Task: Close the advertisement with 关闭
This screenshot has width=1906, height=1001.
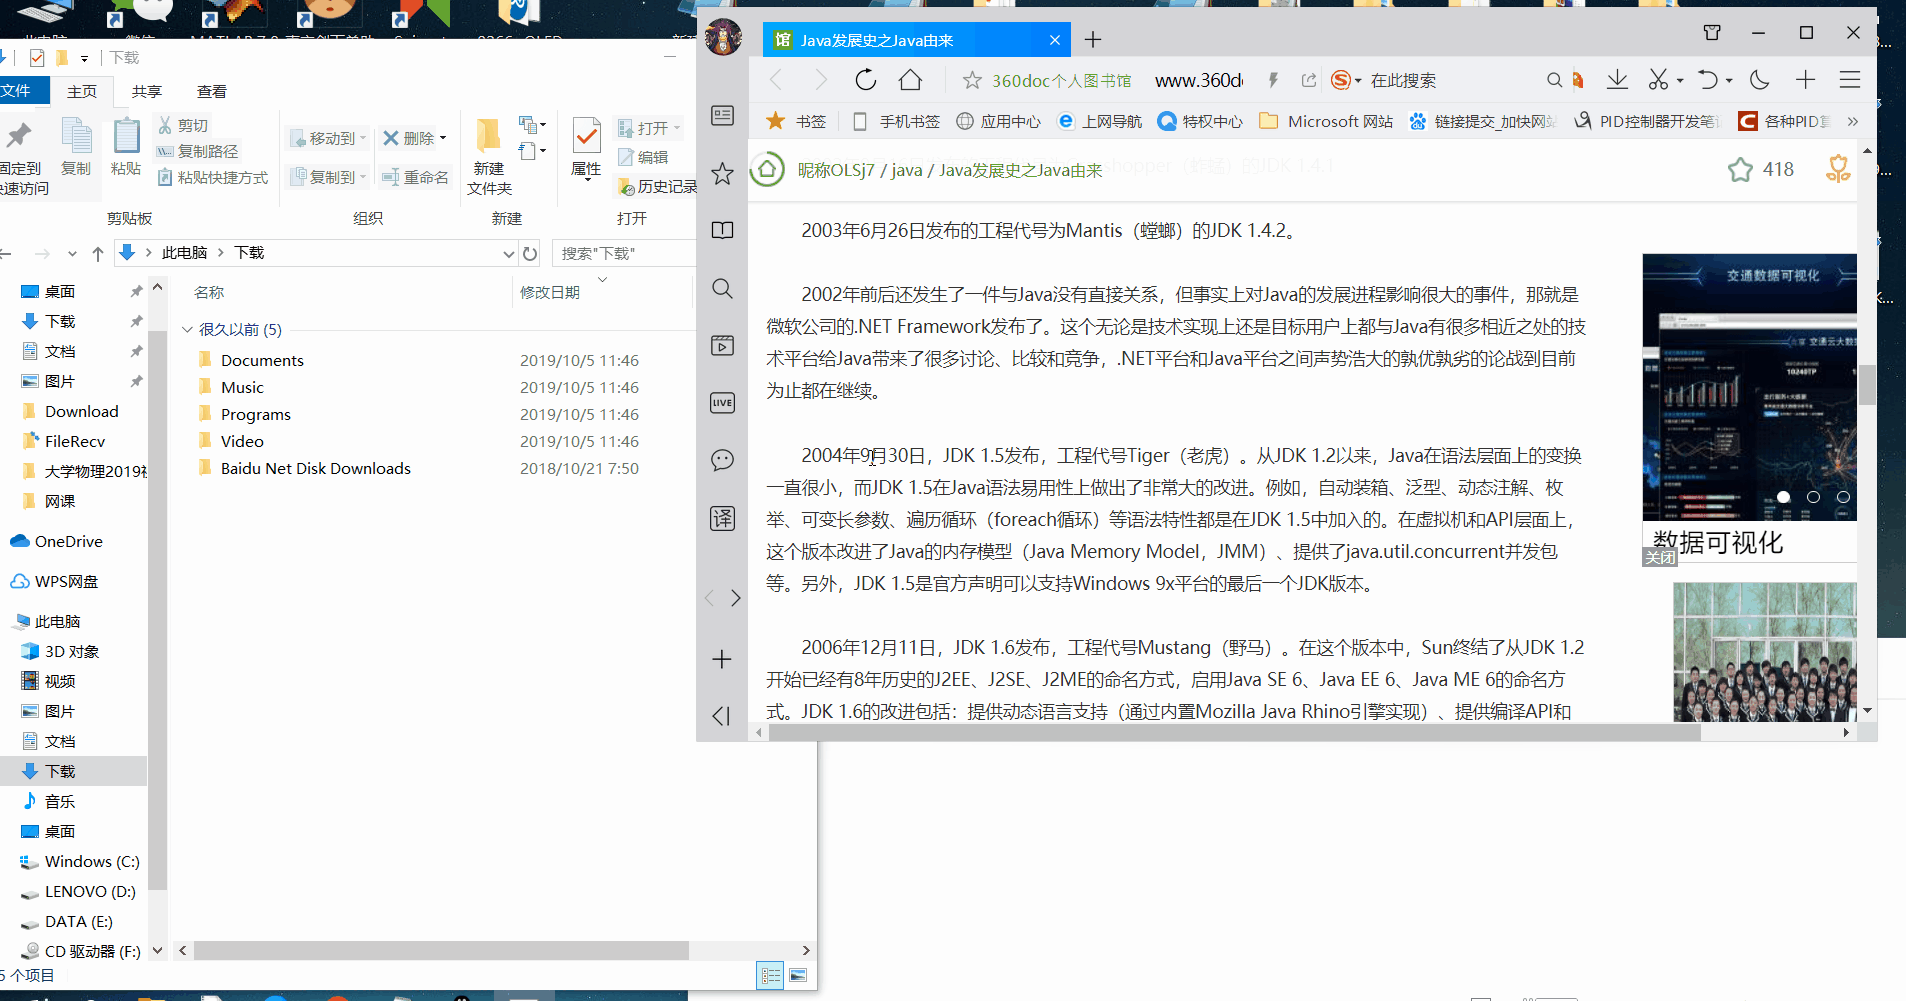Action: [x=1660, y=557]
